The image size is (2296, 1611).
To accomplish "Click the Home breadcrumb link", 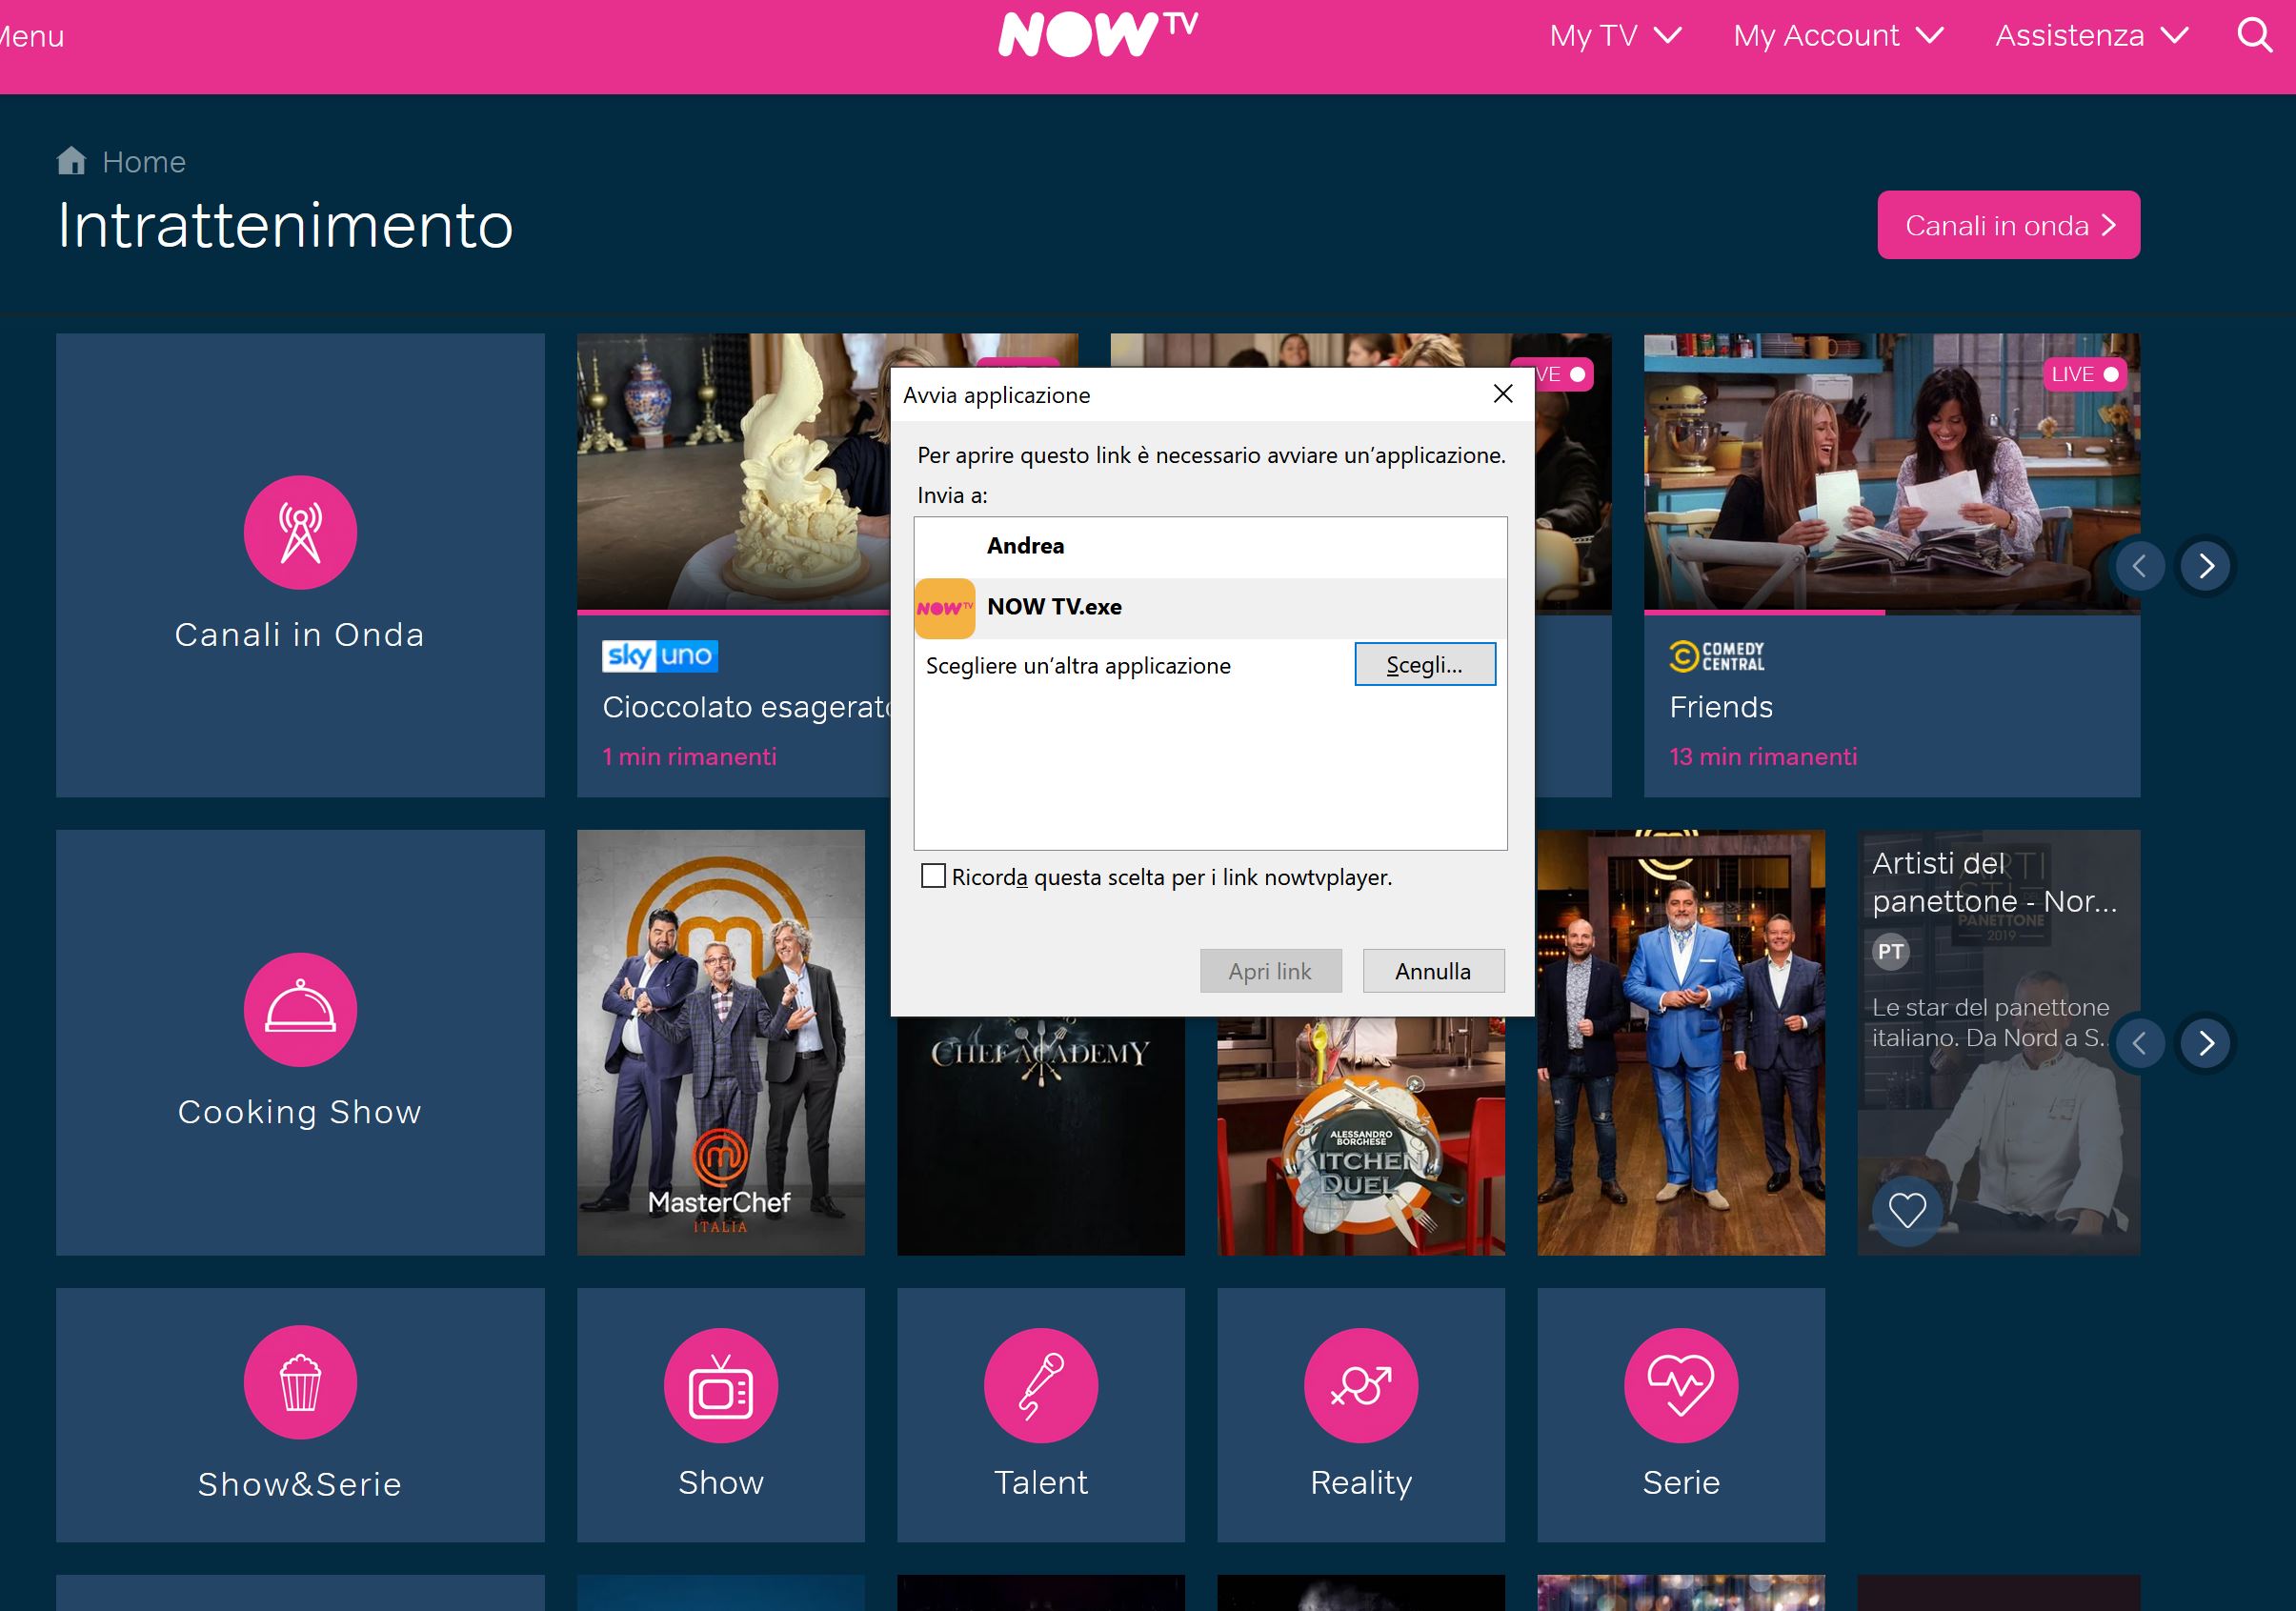I will [x=144, y=162].
